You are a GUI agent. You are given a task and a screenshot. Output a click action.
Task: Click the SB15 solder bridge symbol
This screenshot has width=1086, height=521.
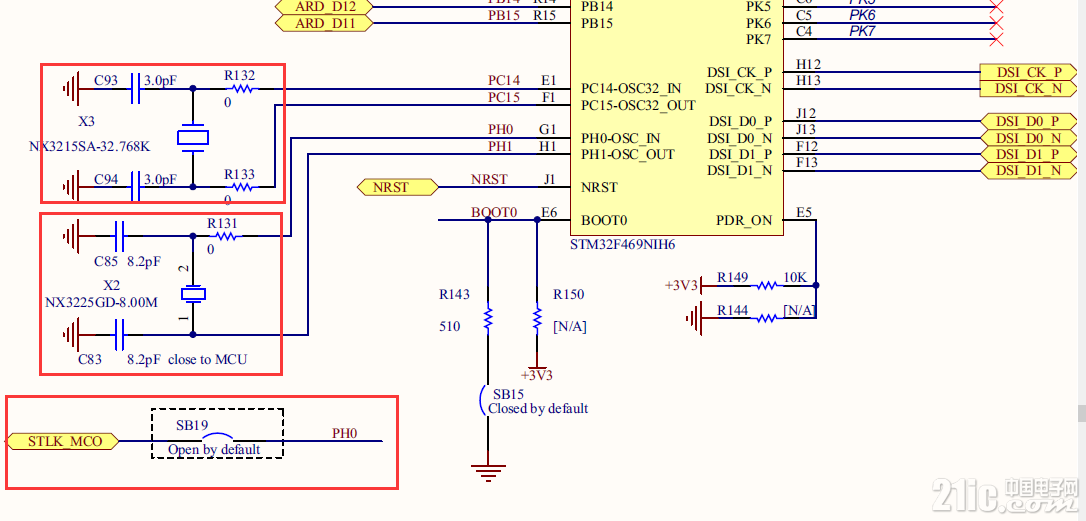483,400
